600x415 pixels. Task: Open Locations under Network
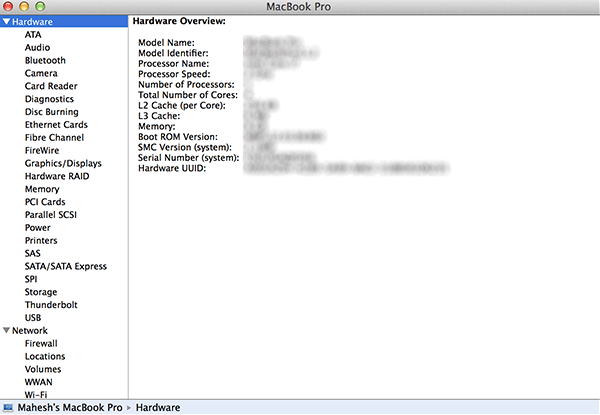click(45, 356)
